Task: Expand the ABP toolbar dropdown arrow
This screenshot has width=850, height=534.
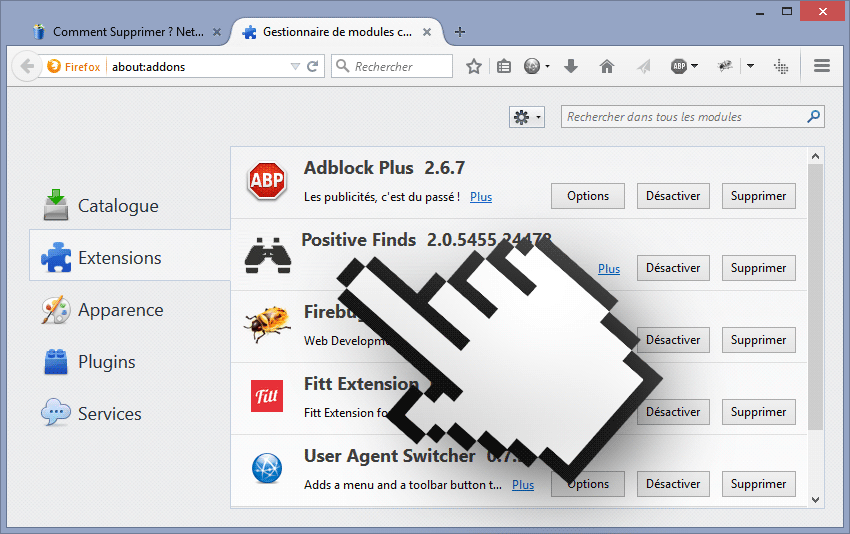Action: [x=694, y=66]
